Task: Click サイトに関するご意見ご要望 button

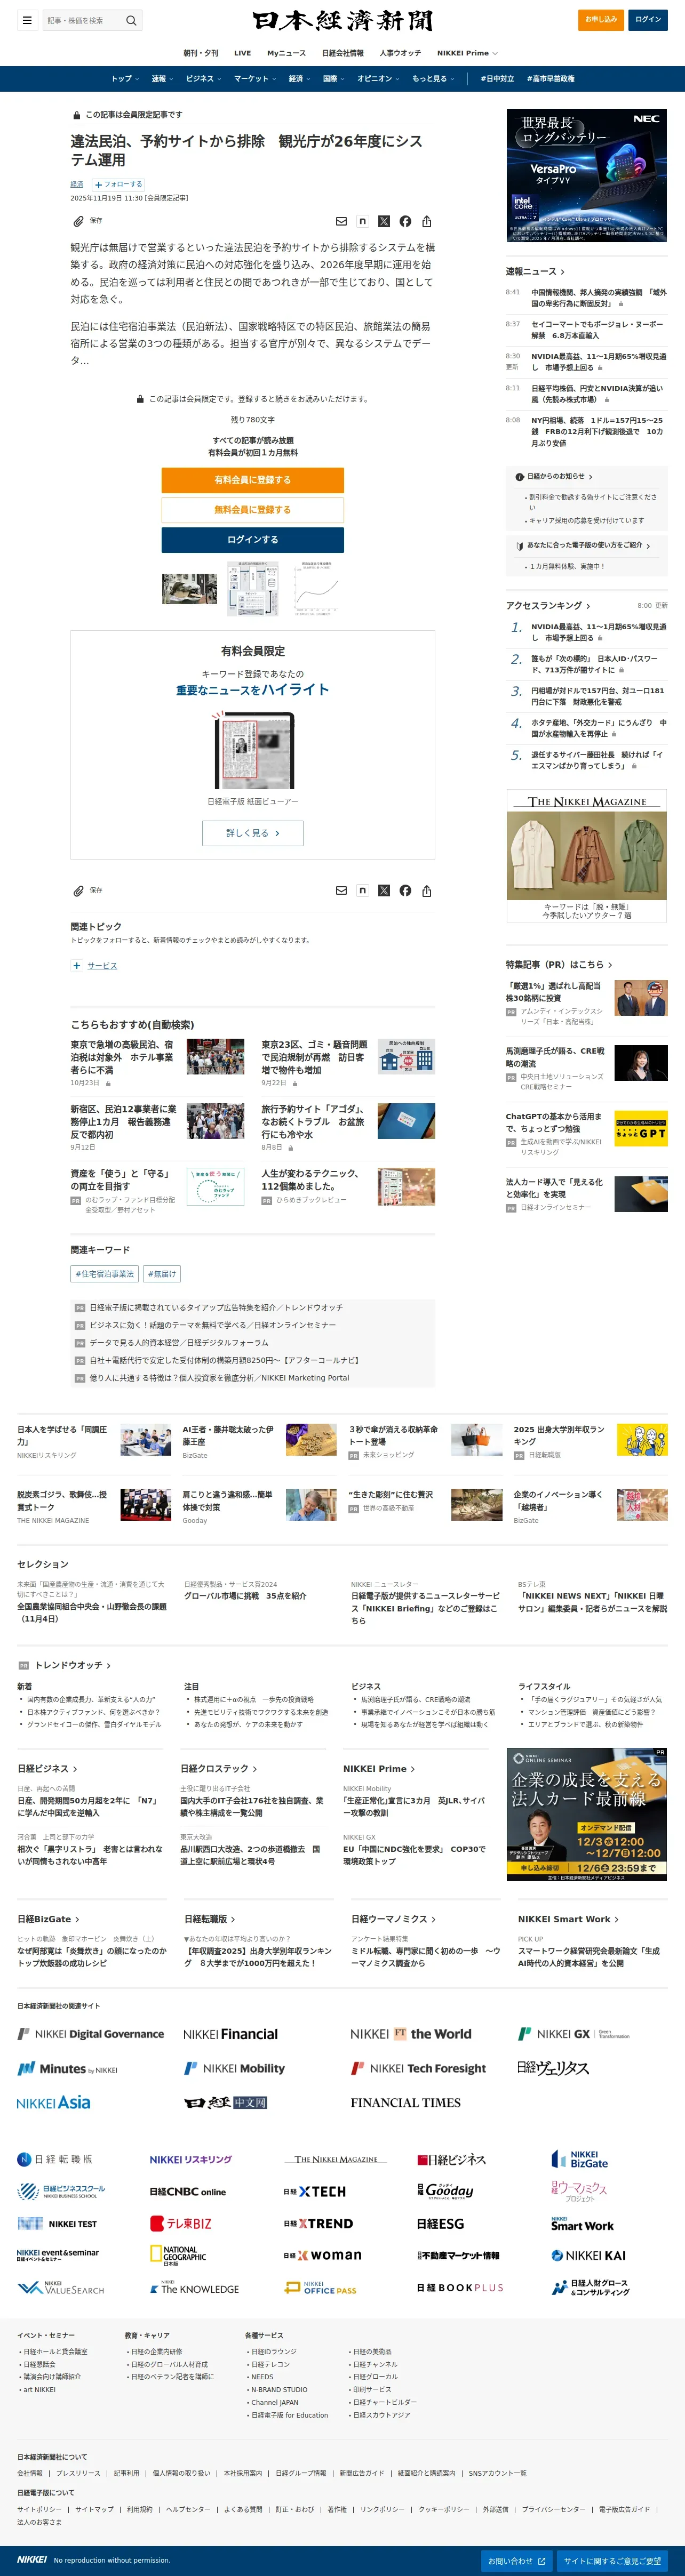Action: 612,2561
